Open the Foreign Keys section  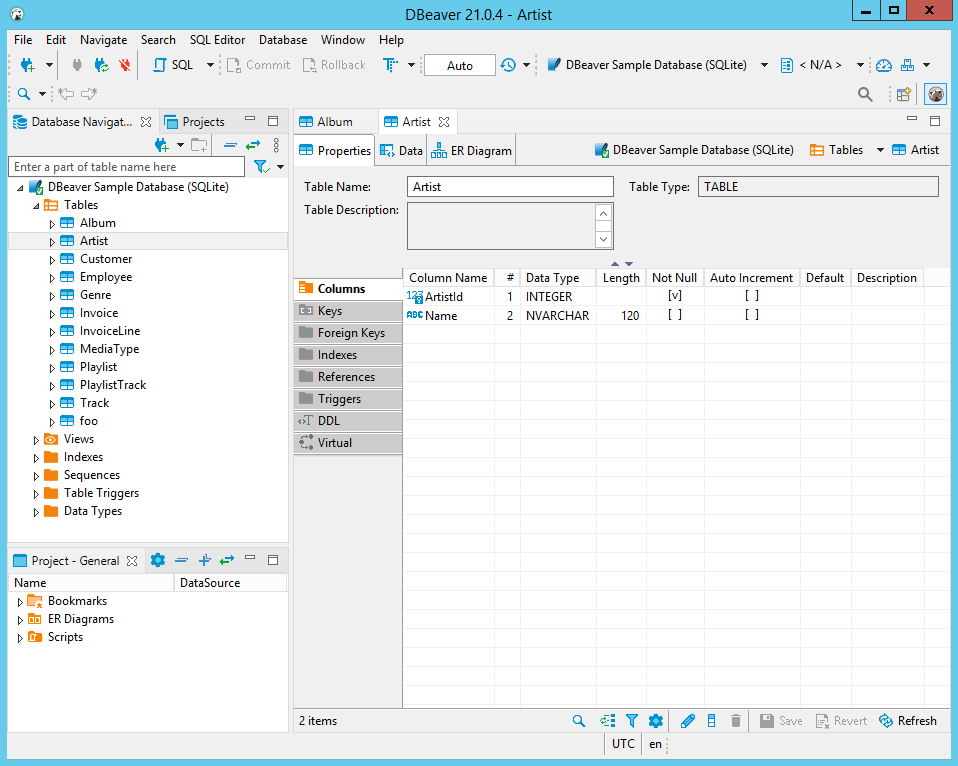point(348,333)
